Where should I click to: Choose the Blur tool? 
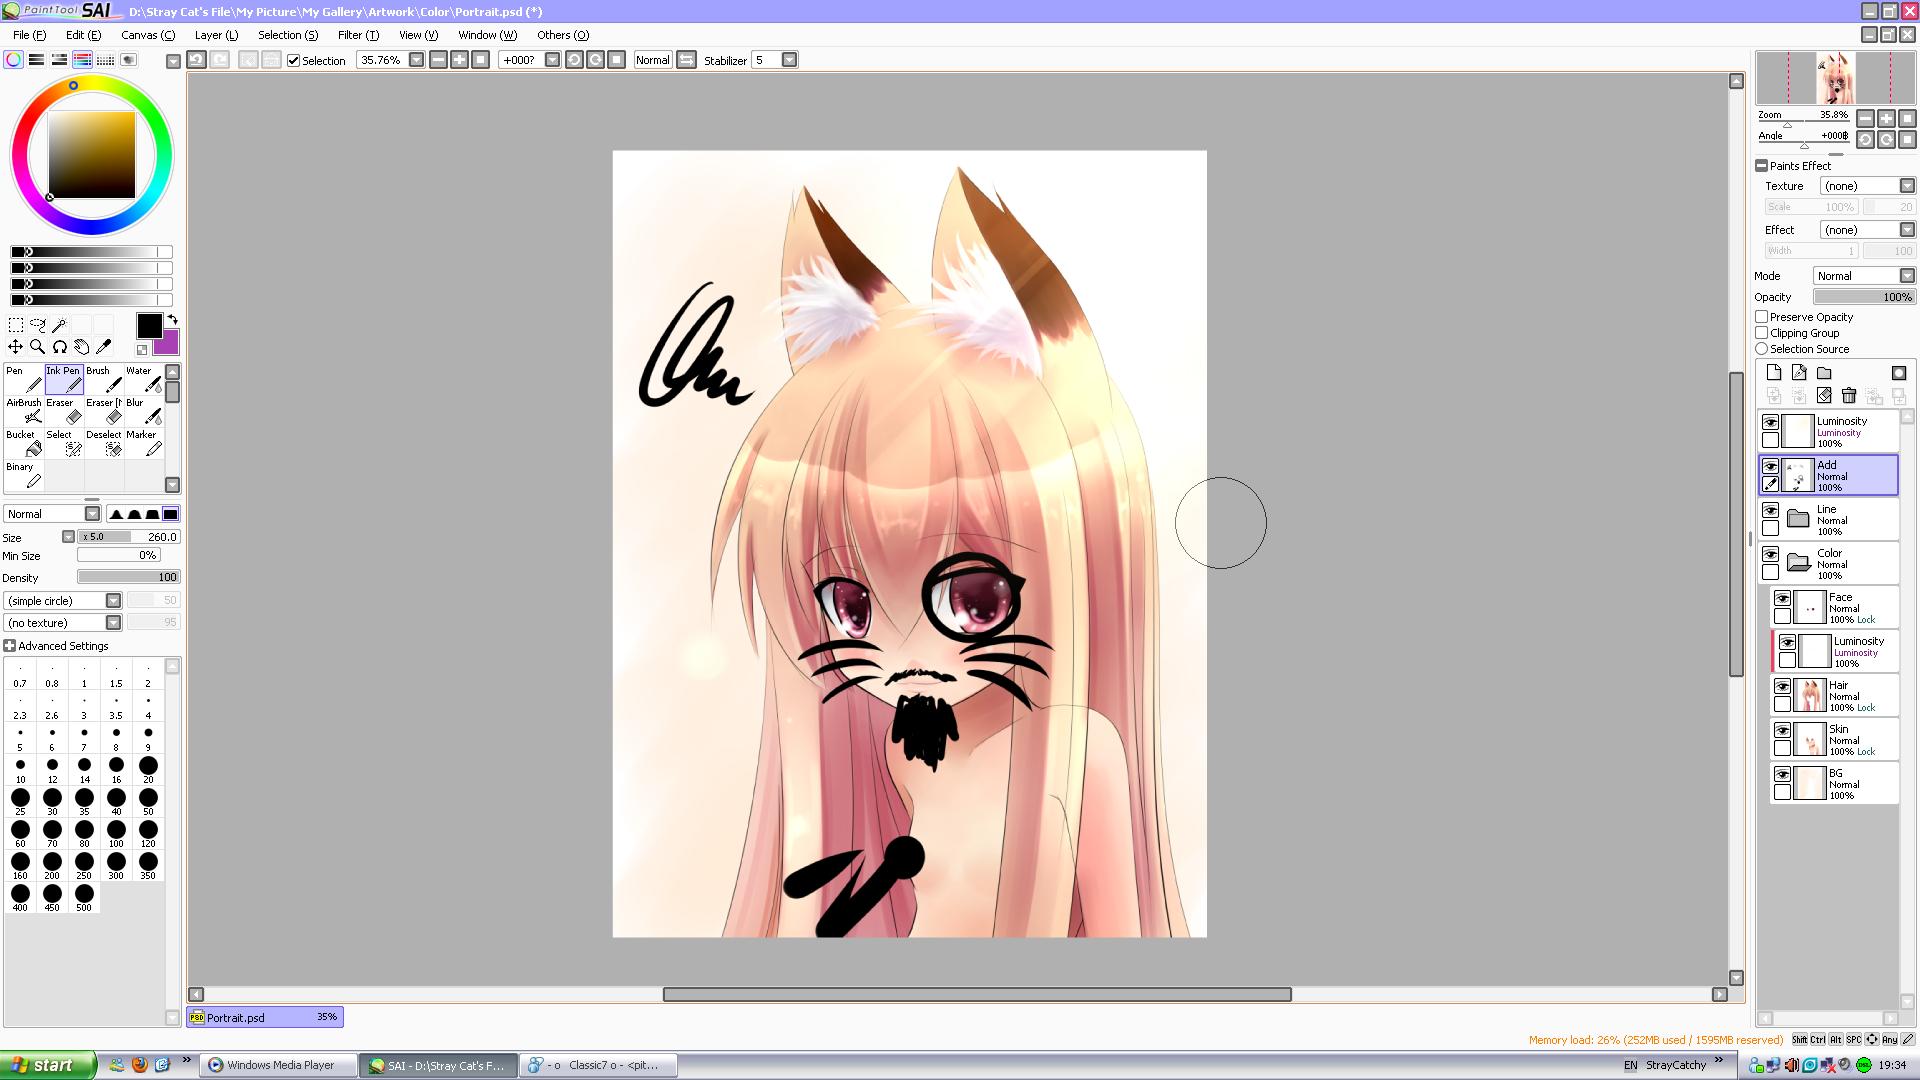tap(144, 411)
